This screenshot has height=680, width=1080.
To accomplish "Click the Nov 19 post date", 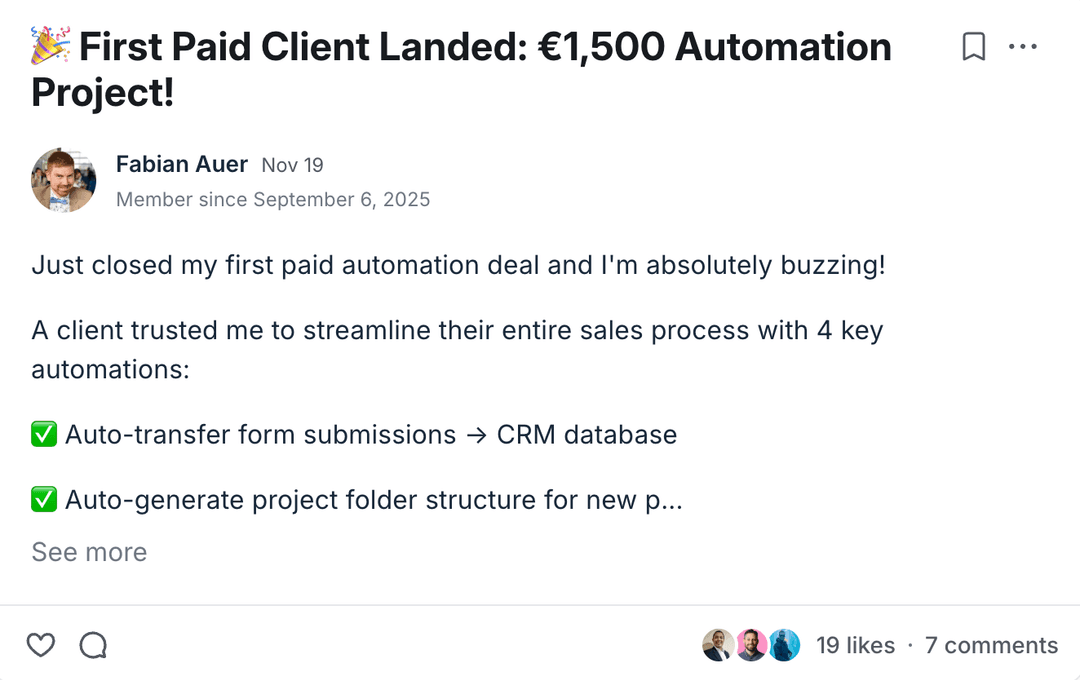I will 293,165.
